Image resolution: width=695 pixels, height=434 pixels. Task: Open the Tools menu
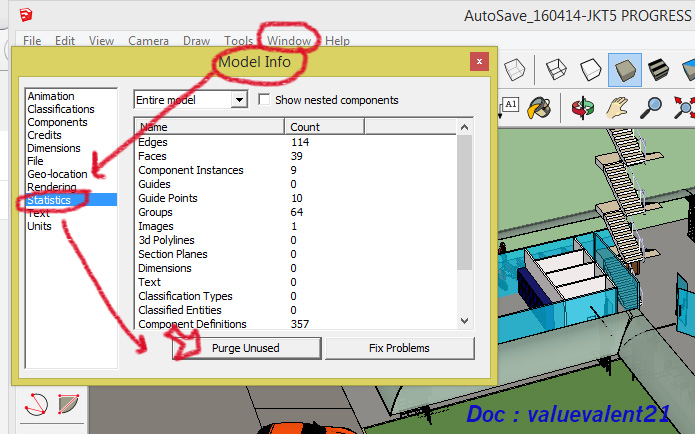click(x=238, y=41)
